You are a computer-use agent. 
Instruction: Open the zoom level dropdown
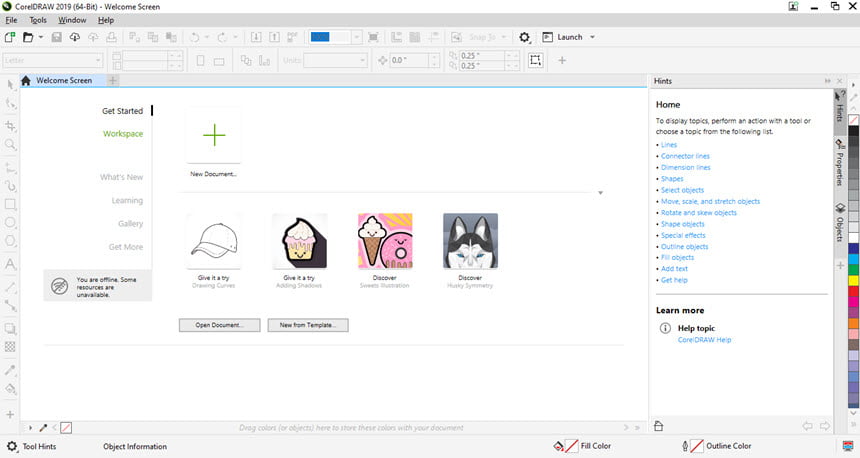pyautogui.click(x=357, y=37)
